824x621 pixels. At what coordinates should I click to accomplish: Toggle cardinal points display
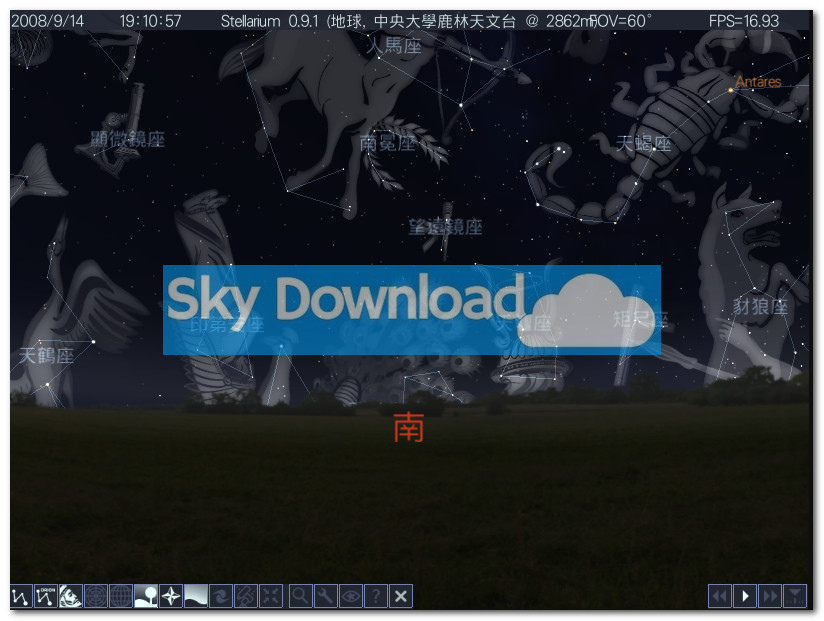(x=171, y=596)
